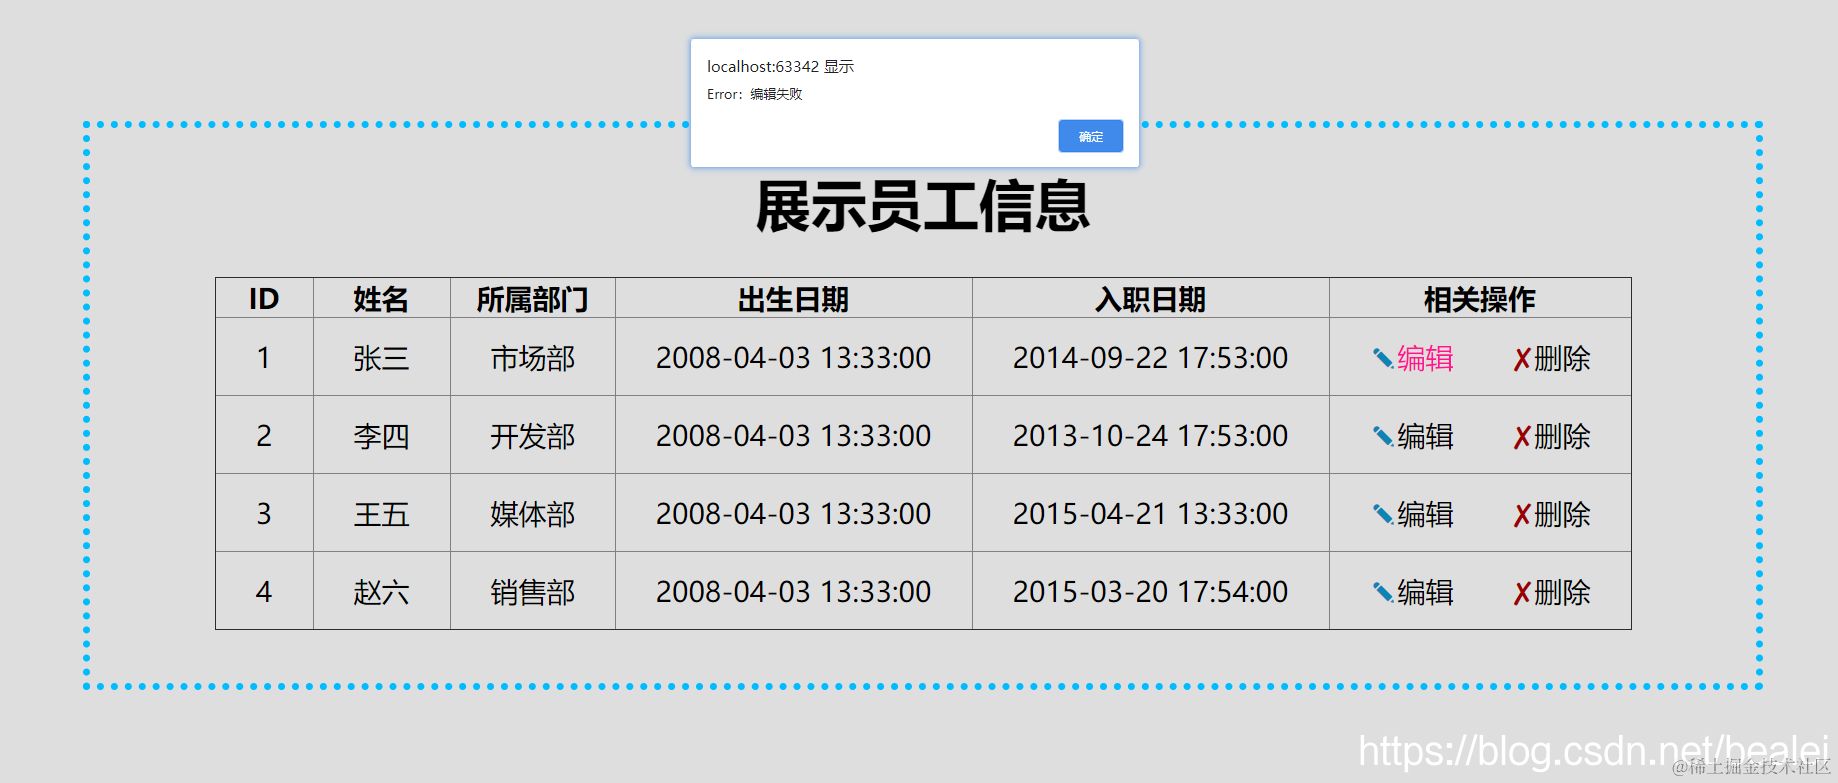Select the 相关操作 column header

tap(1479, 299)
